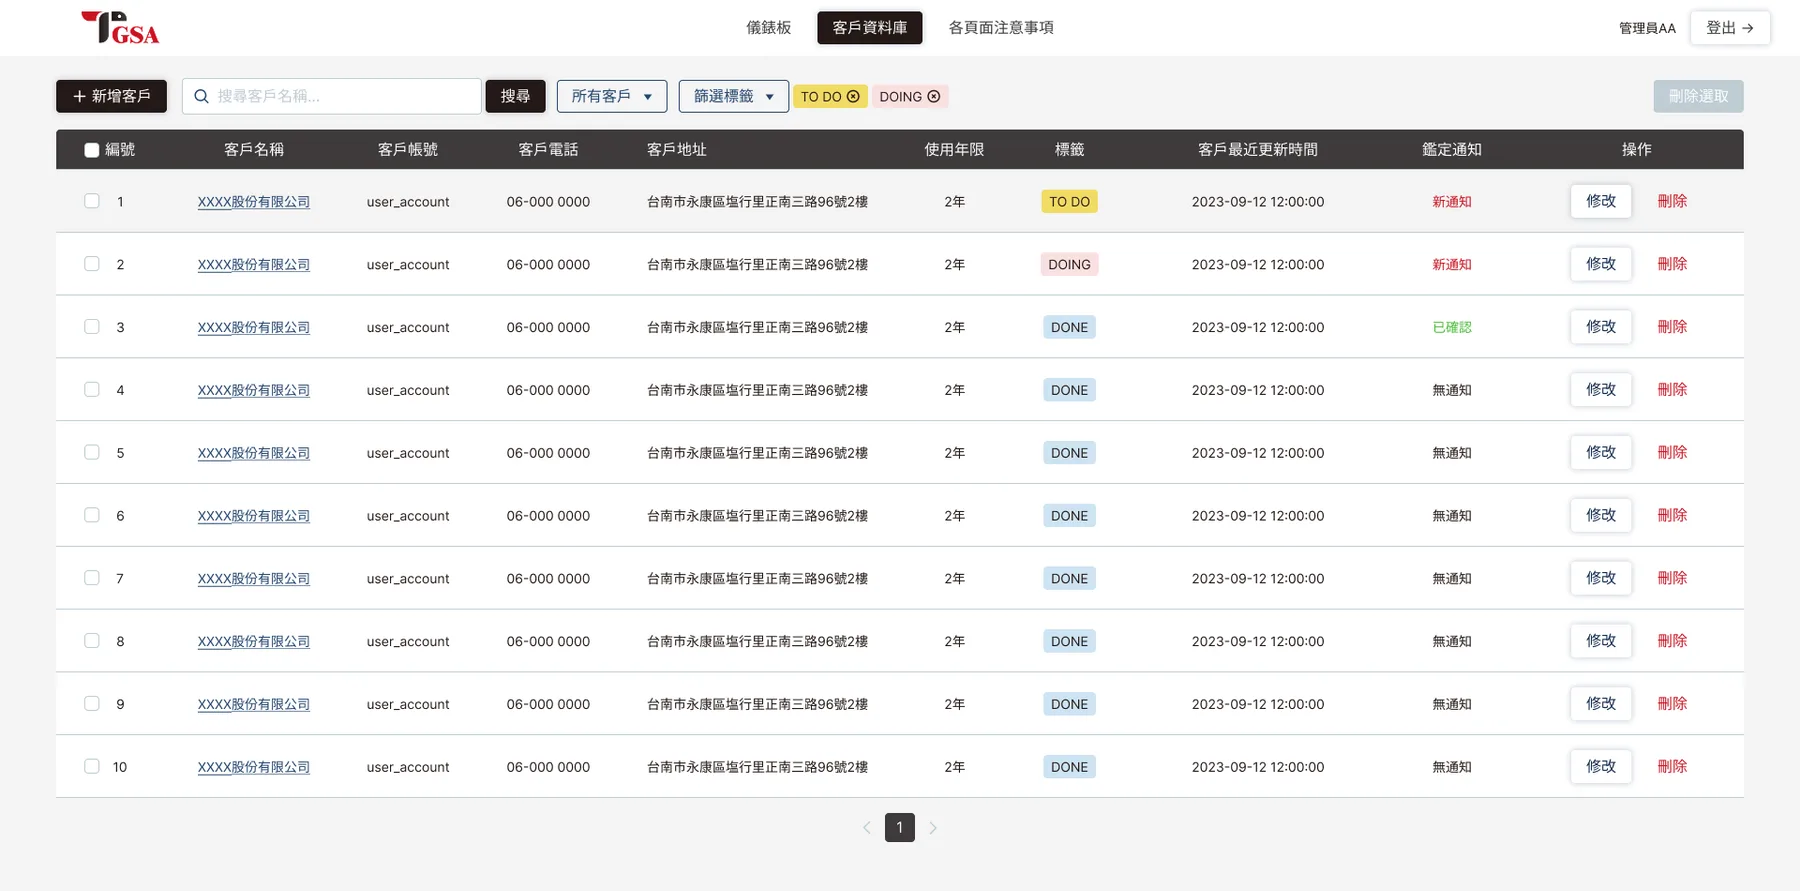Click 修改 button in row 3
Viewport: 1800px width, 891px height.
tap(1601, 327)
